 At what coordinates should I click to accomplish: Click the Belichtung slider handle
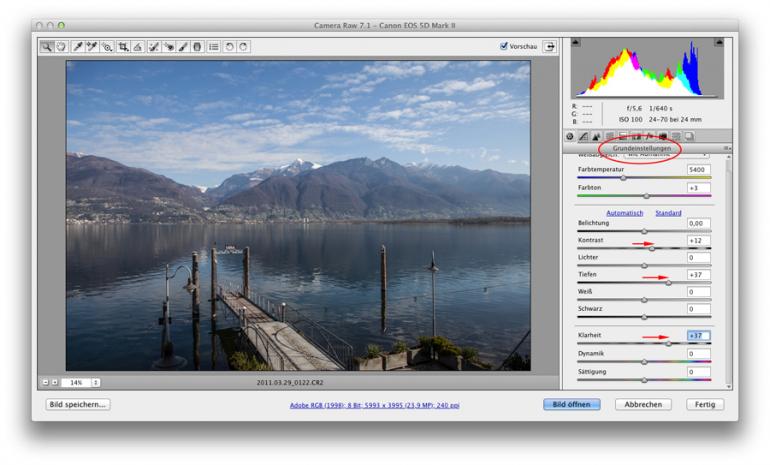coord(644,231)
